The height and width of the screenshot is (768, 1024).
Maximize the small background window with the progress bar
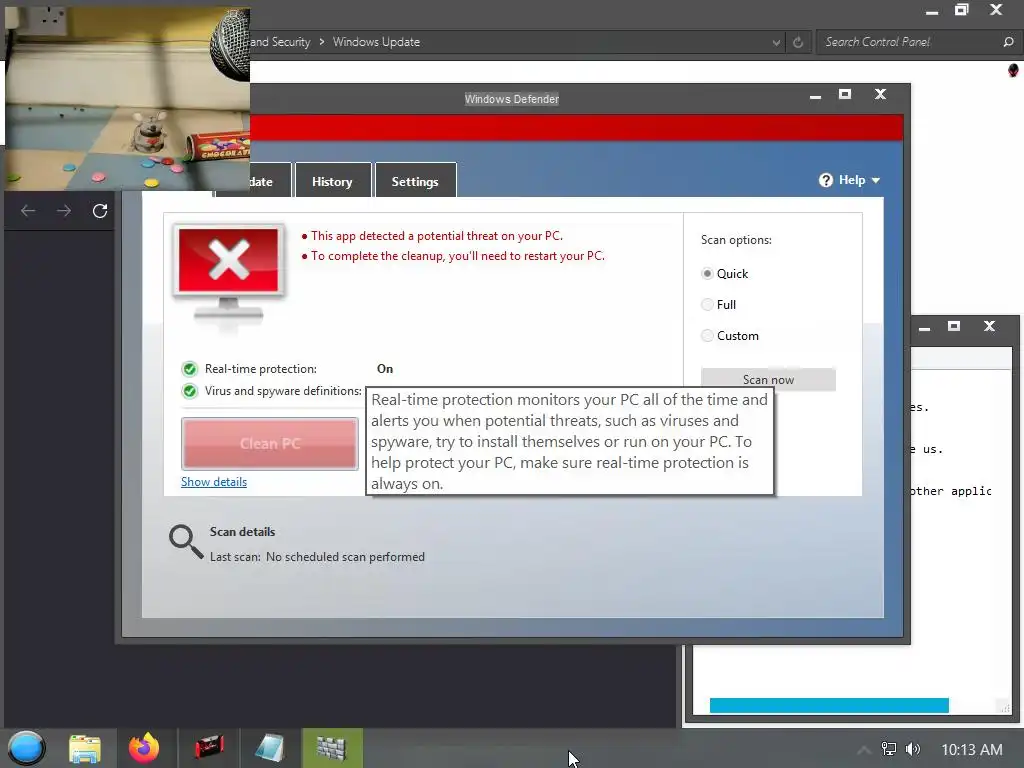953,326
